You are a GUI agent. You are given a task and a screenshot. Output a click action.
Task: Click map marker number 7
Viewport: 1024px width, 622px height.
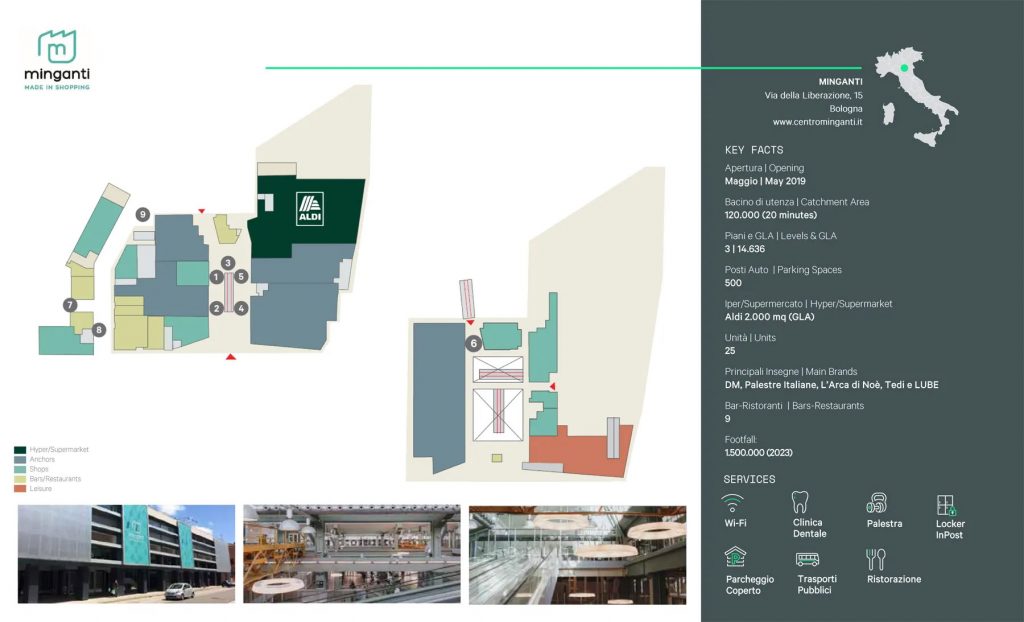70,304
